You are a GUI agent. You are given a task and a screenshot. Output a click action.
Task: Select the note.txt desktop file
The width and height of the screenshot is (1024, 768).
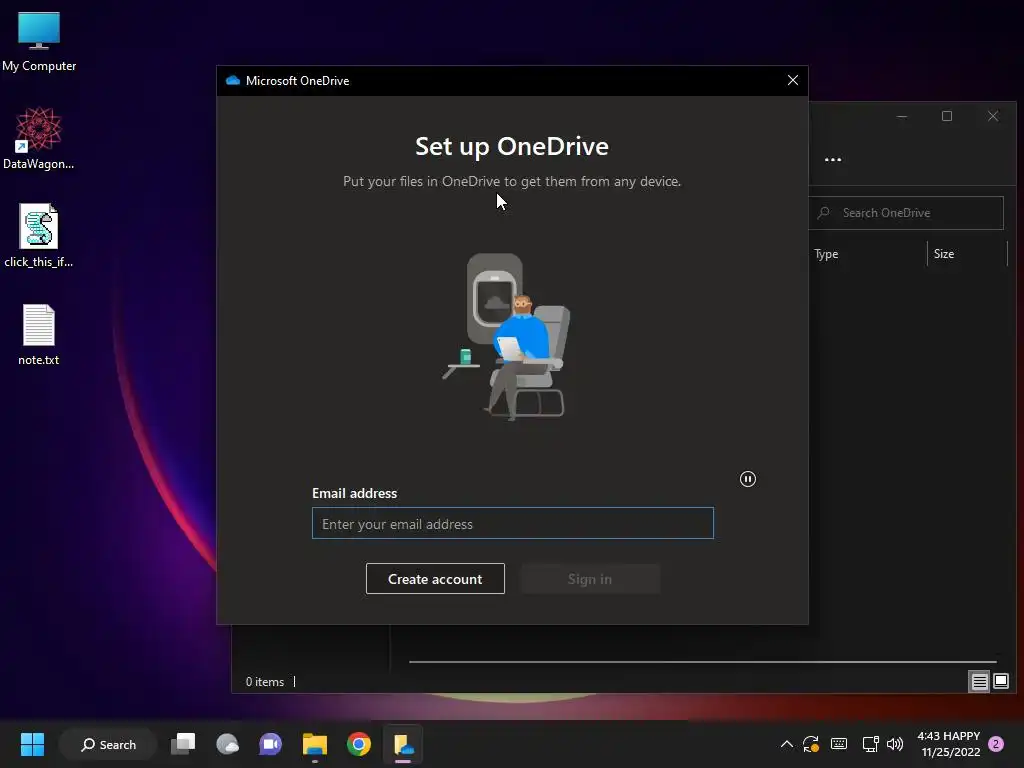pos(39,334)
